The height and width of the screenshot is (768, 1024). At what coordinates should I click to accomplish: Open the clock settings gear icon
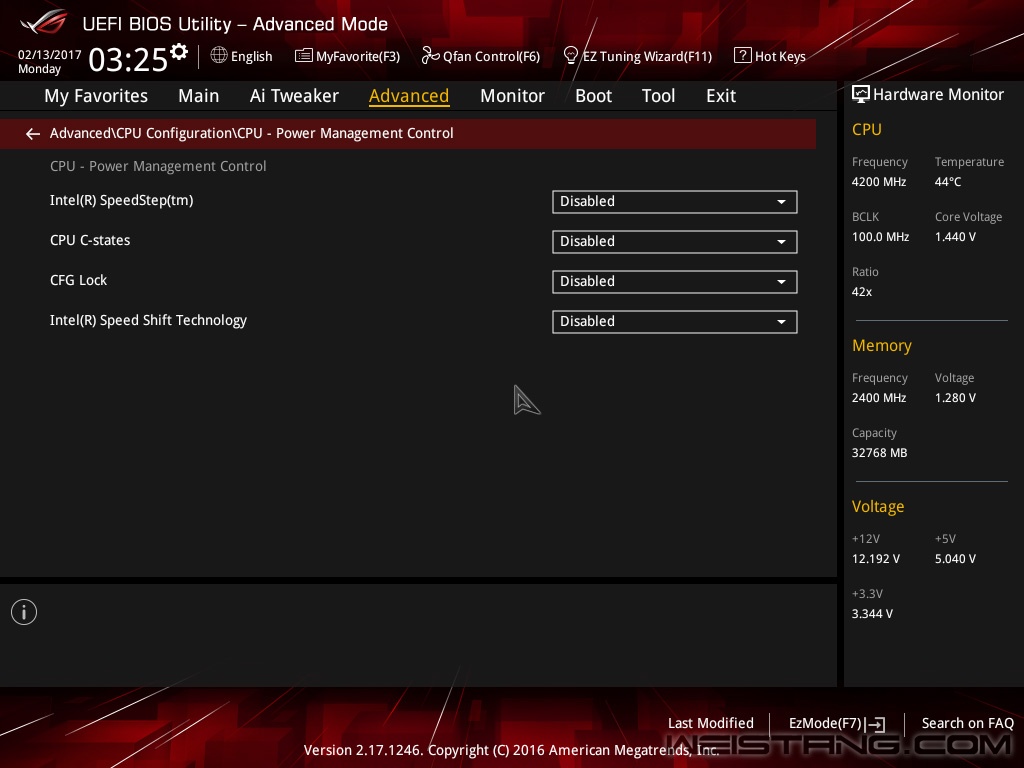click(179, 52)
